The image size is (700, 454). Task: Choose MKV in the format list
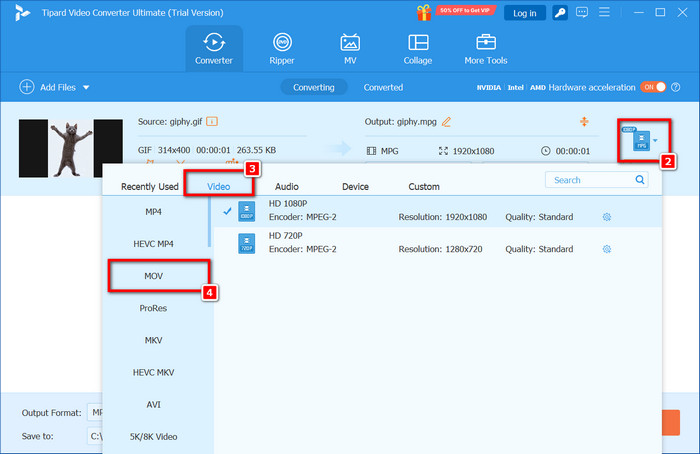click(154, 340)
